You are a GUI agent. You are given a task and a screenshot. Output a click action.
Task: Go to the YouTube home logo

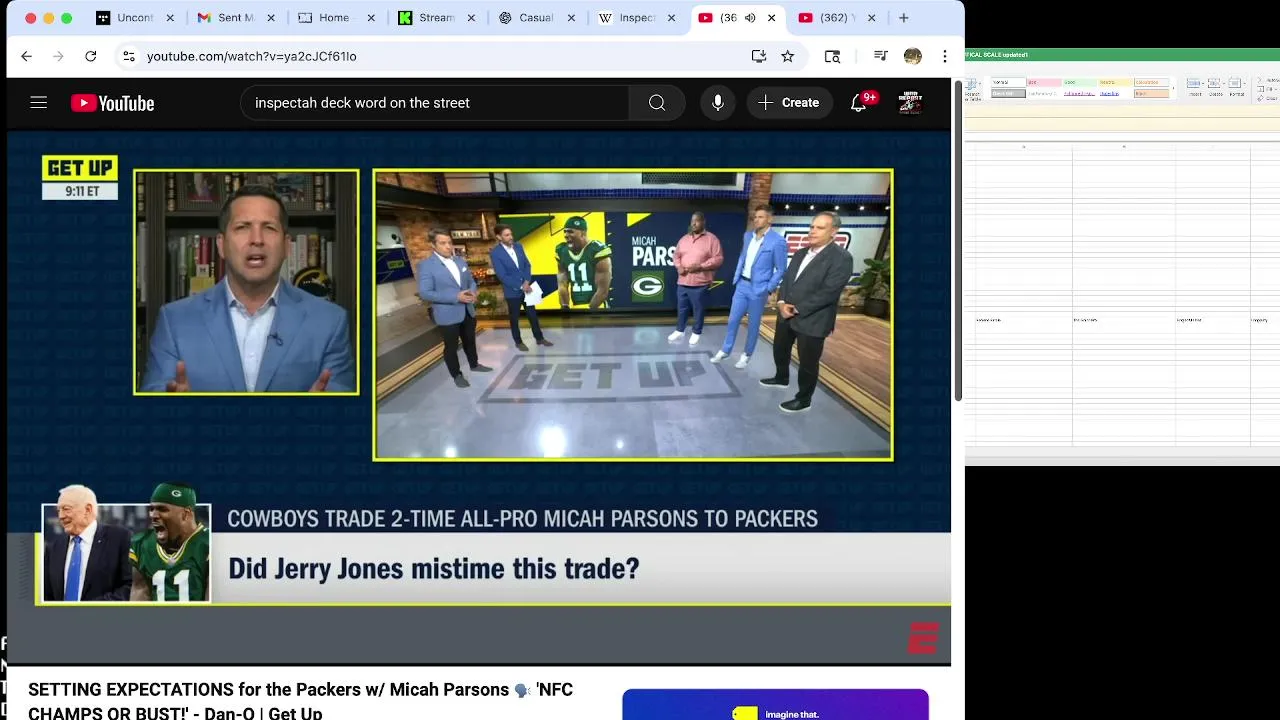112,103
